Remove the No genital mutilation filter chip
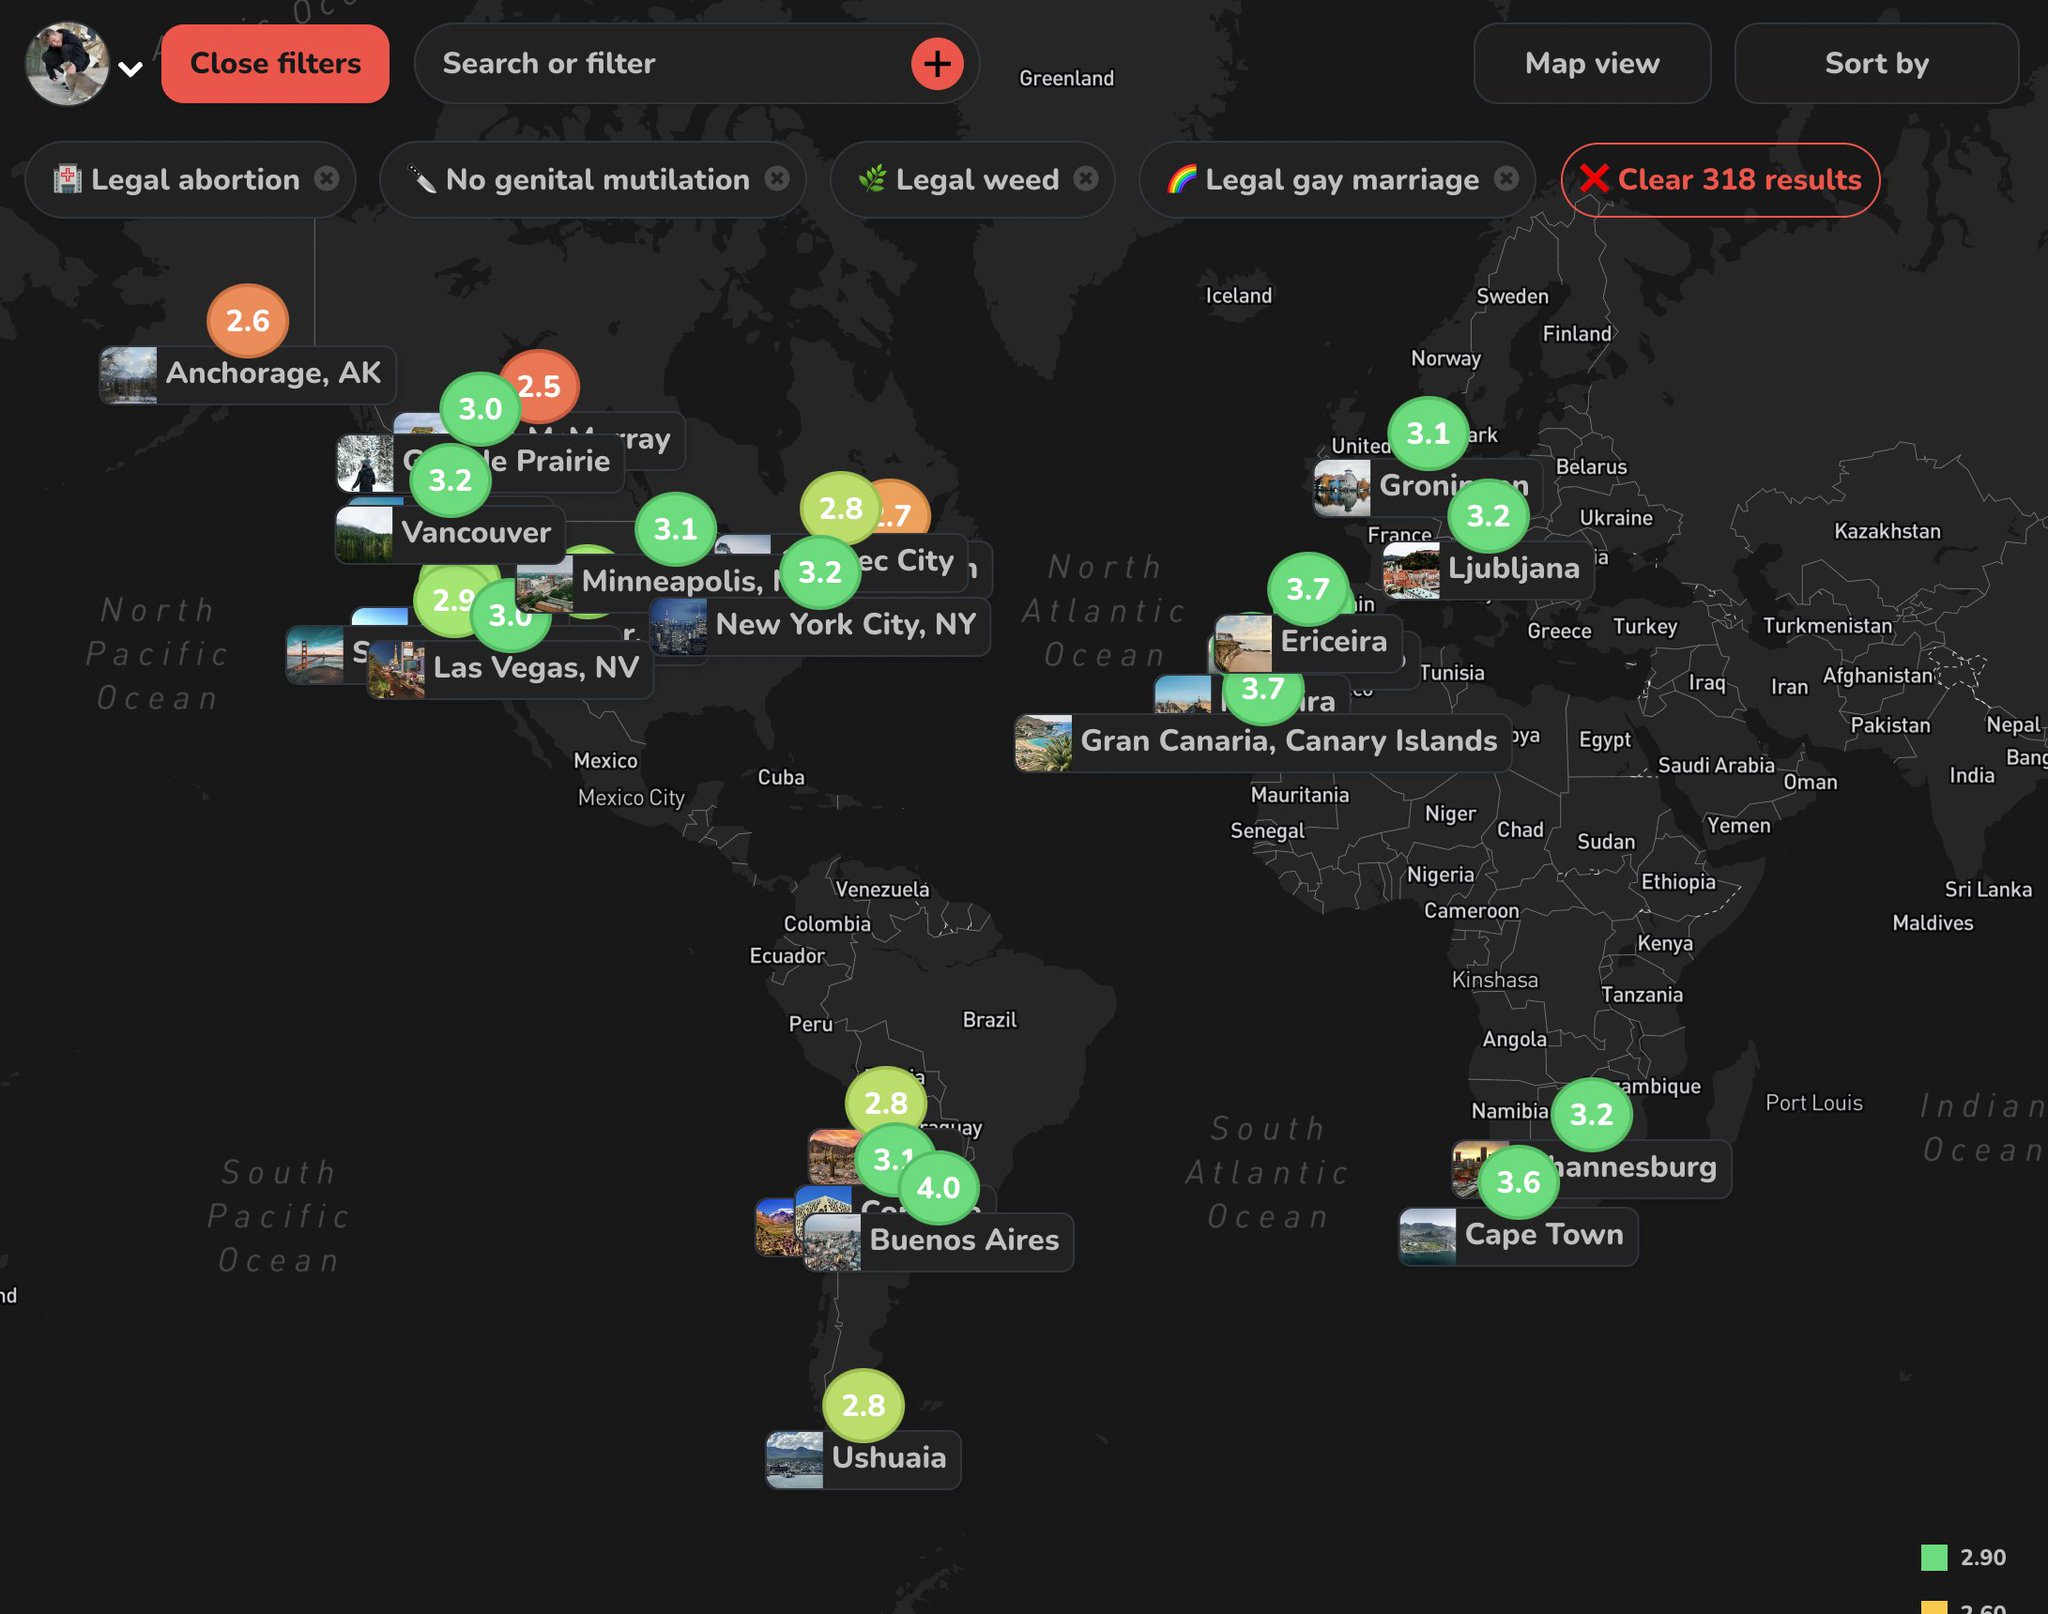The height and width of the screenshot is (1614, 2048). 778,180
